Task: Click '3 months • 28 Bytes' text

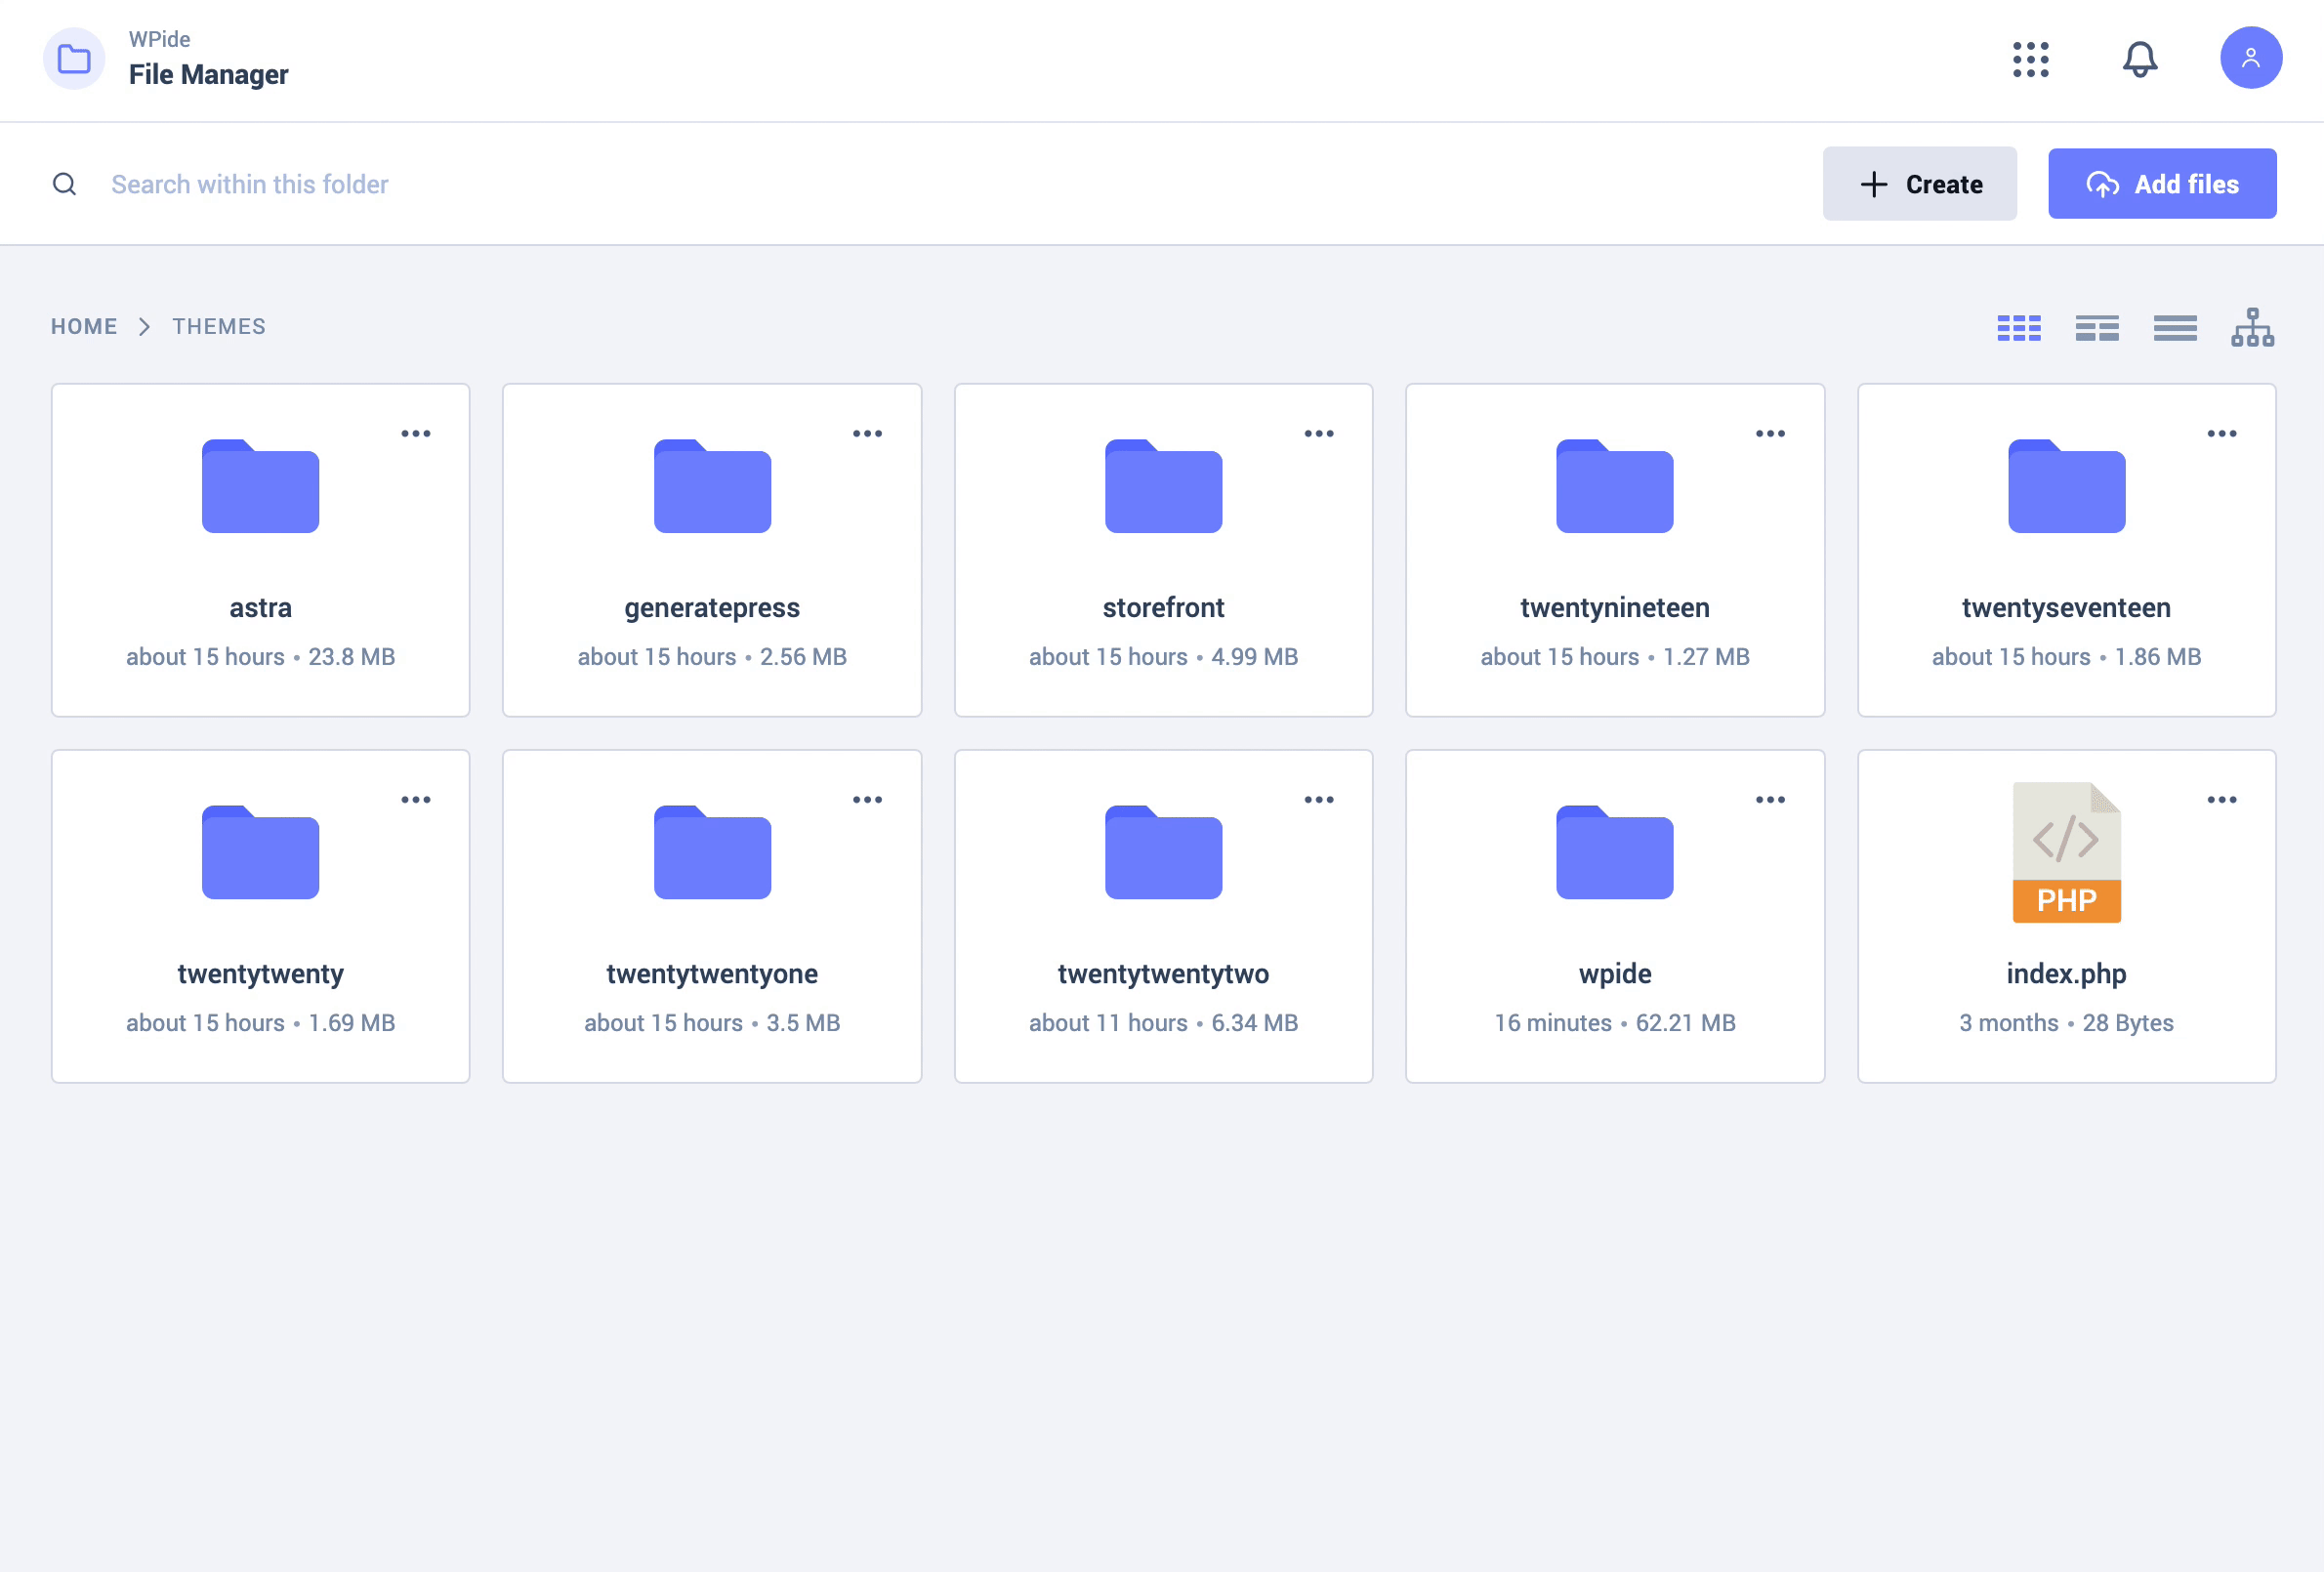Action: [x=2066, y=1023]
